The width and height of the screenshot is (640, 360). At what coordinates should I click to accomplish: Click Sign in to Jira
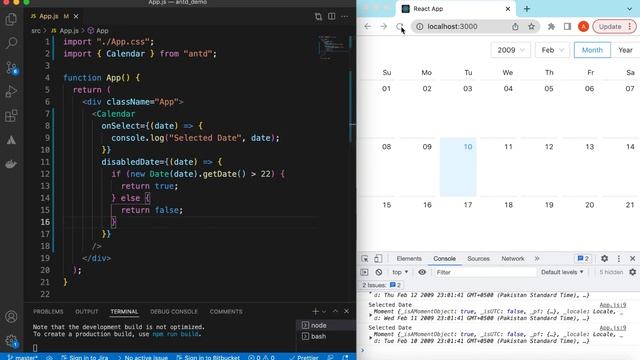[x=85, y=357]
